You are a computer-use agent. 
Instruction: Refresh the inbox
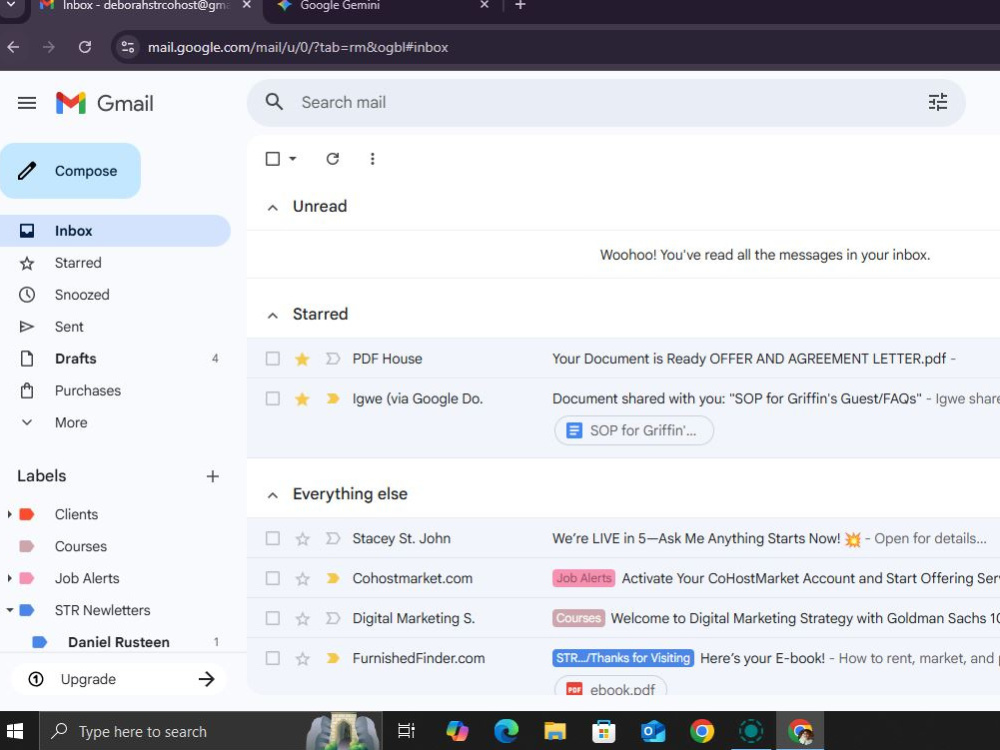pos(332,159)
